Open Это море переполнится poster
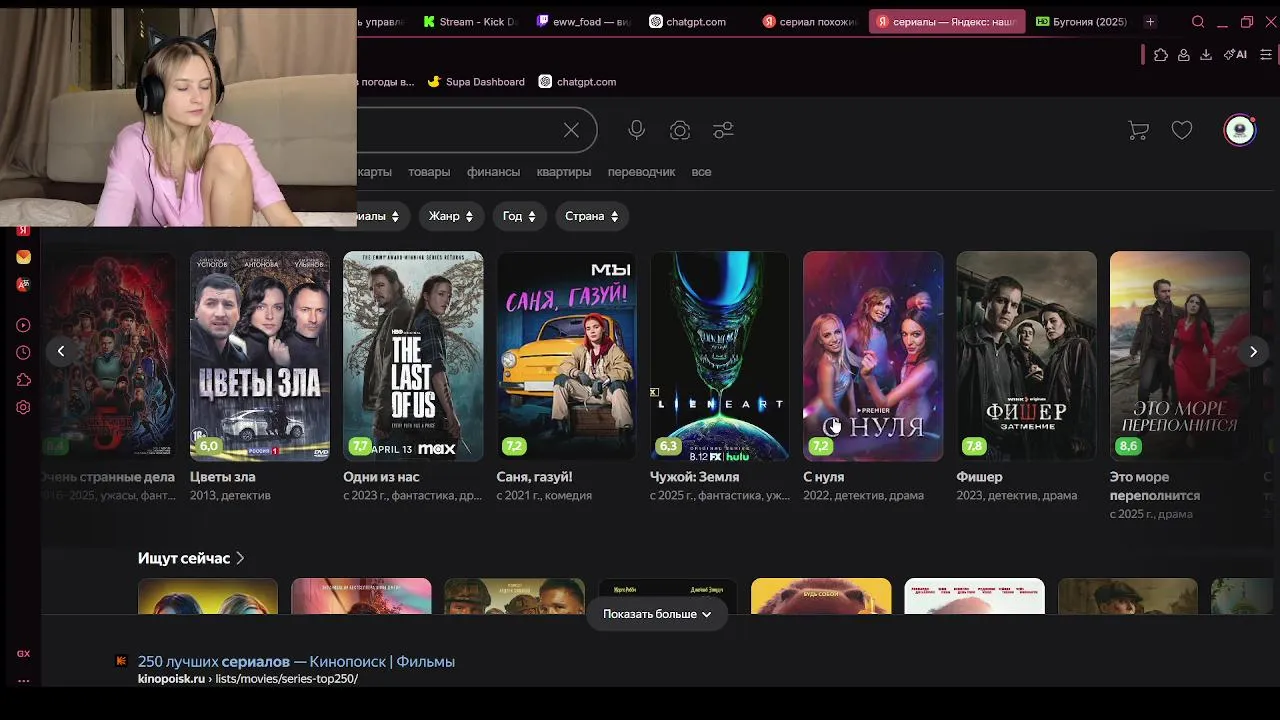This screenshot has width=1280, height=720. click(x=1180, y=356)
